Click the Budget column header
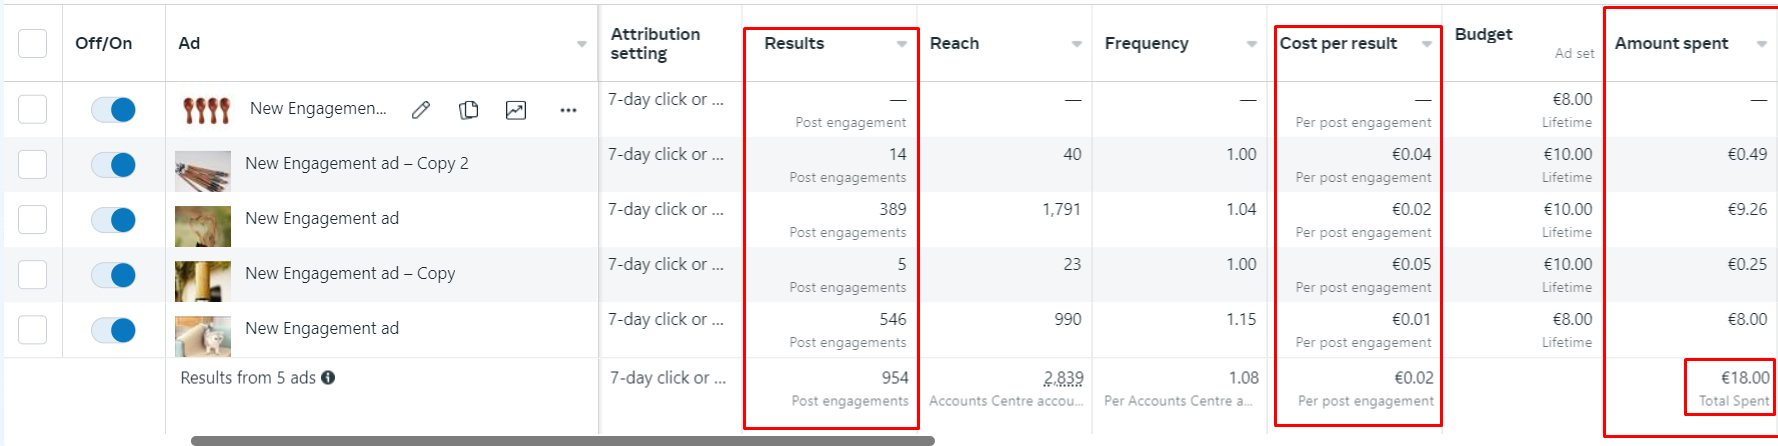Image resolution: width=1778 pixels, height=446 pixels. click(x=1483, y=34)
